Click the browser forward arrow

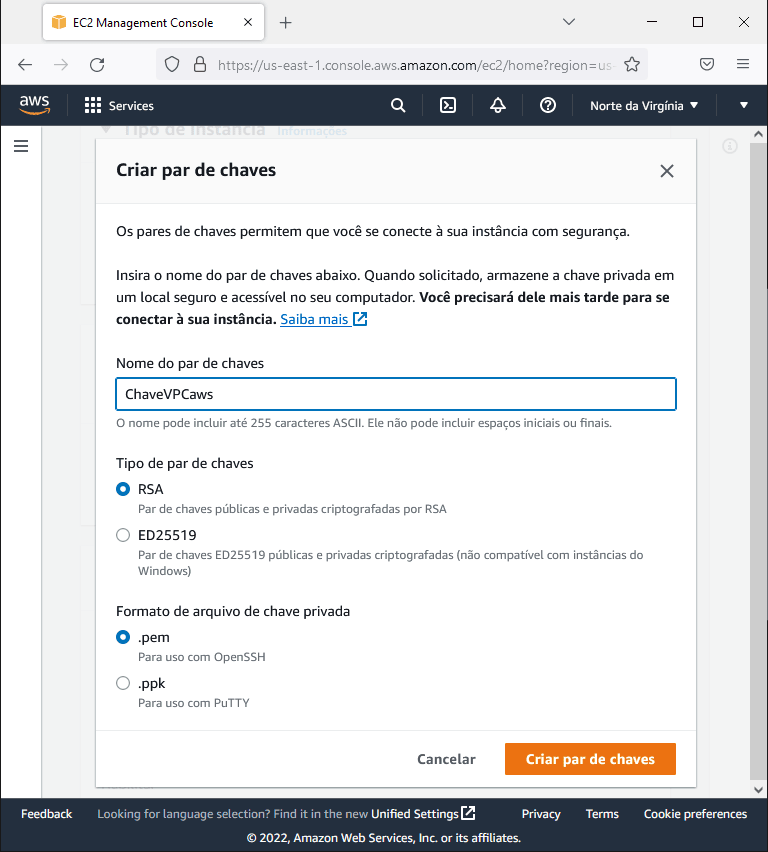(61, 65)
